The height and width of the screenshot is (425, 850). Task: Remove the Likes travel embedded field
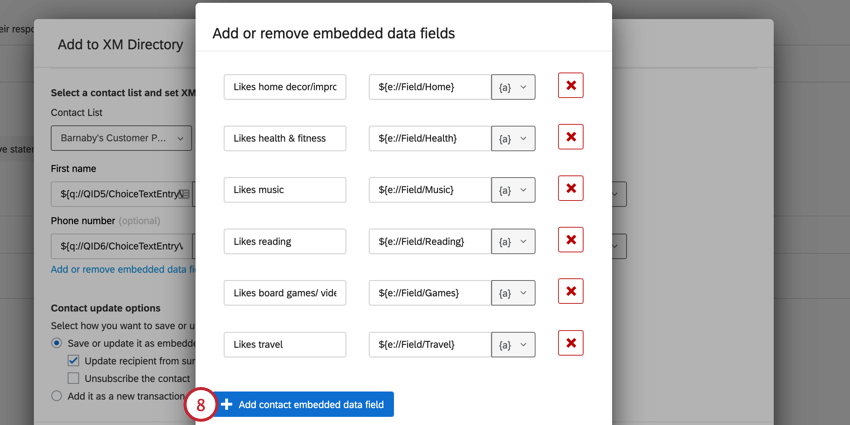(571, 344)
